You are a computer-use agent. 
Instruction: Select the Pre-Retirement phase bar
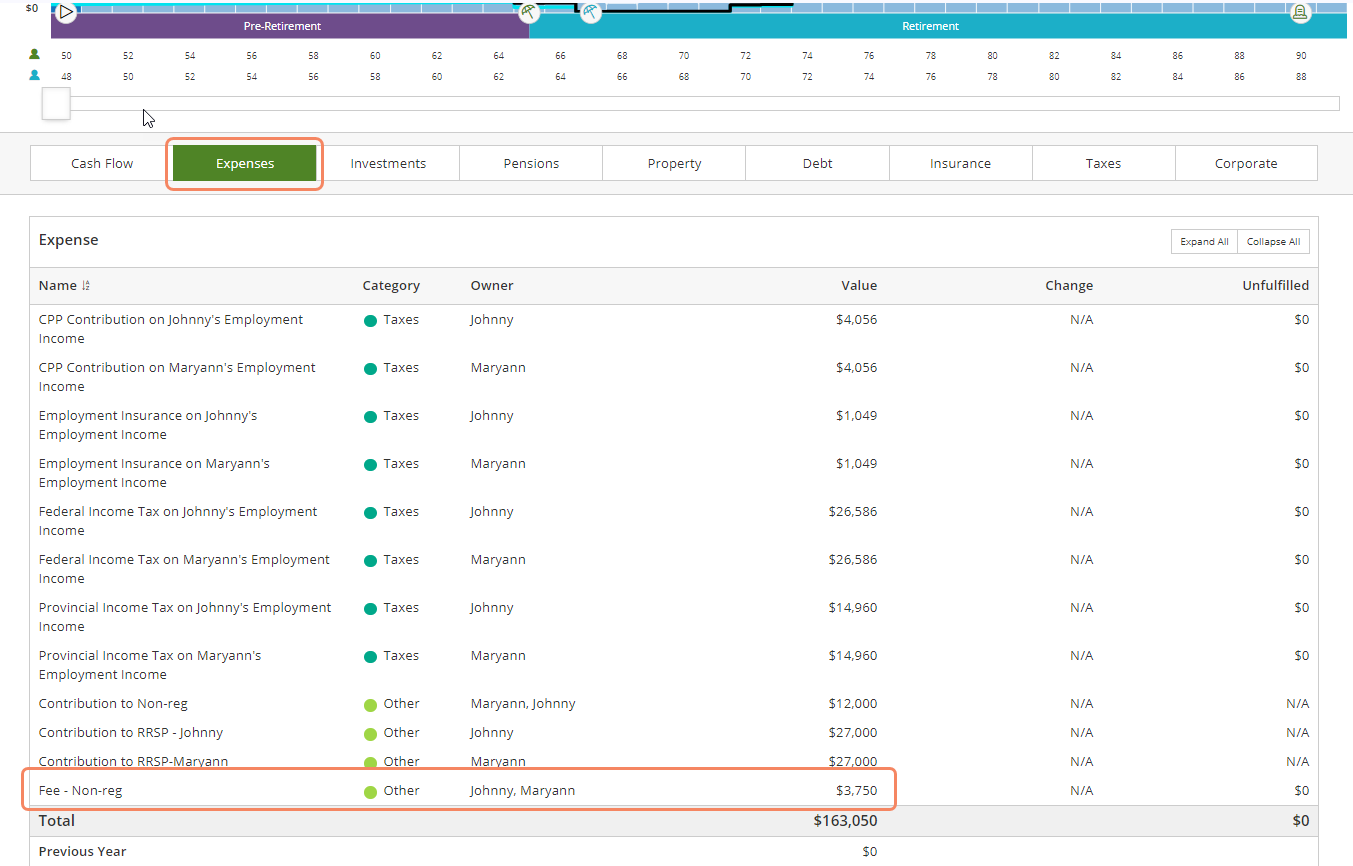tap(283, 27)
